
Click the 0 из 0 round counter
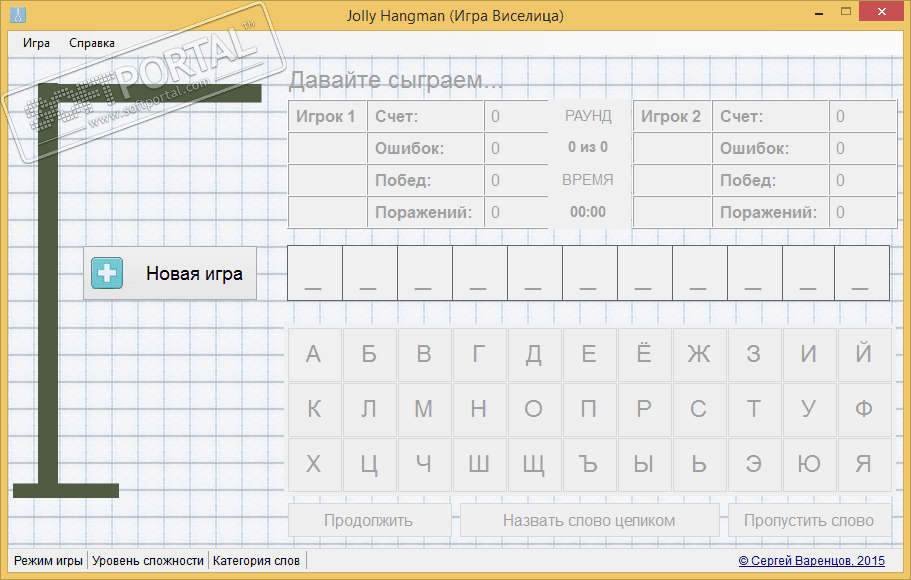588,147
